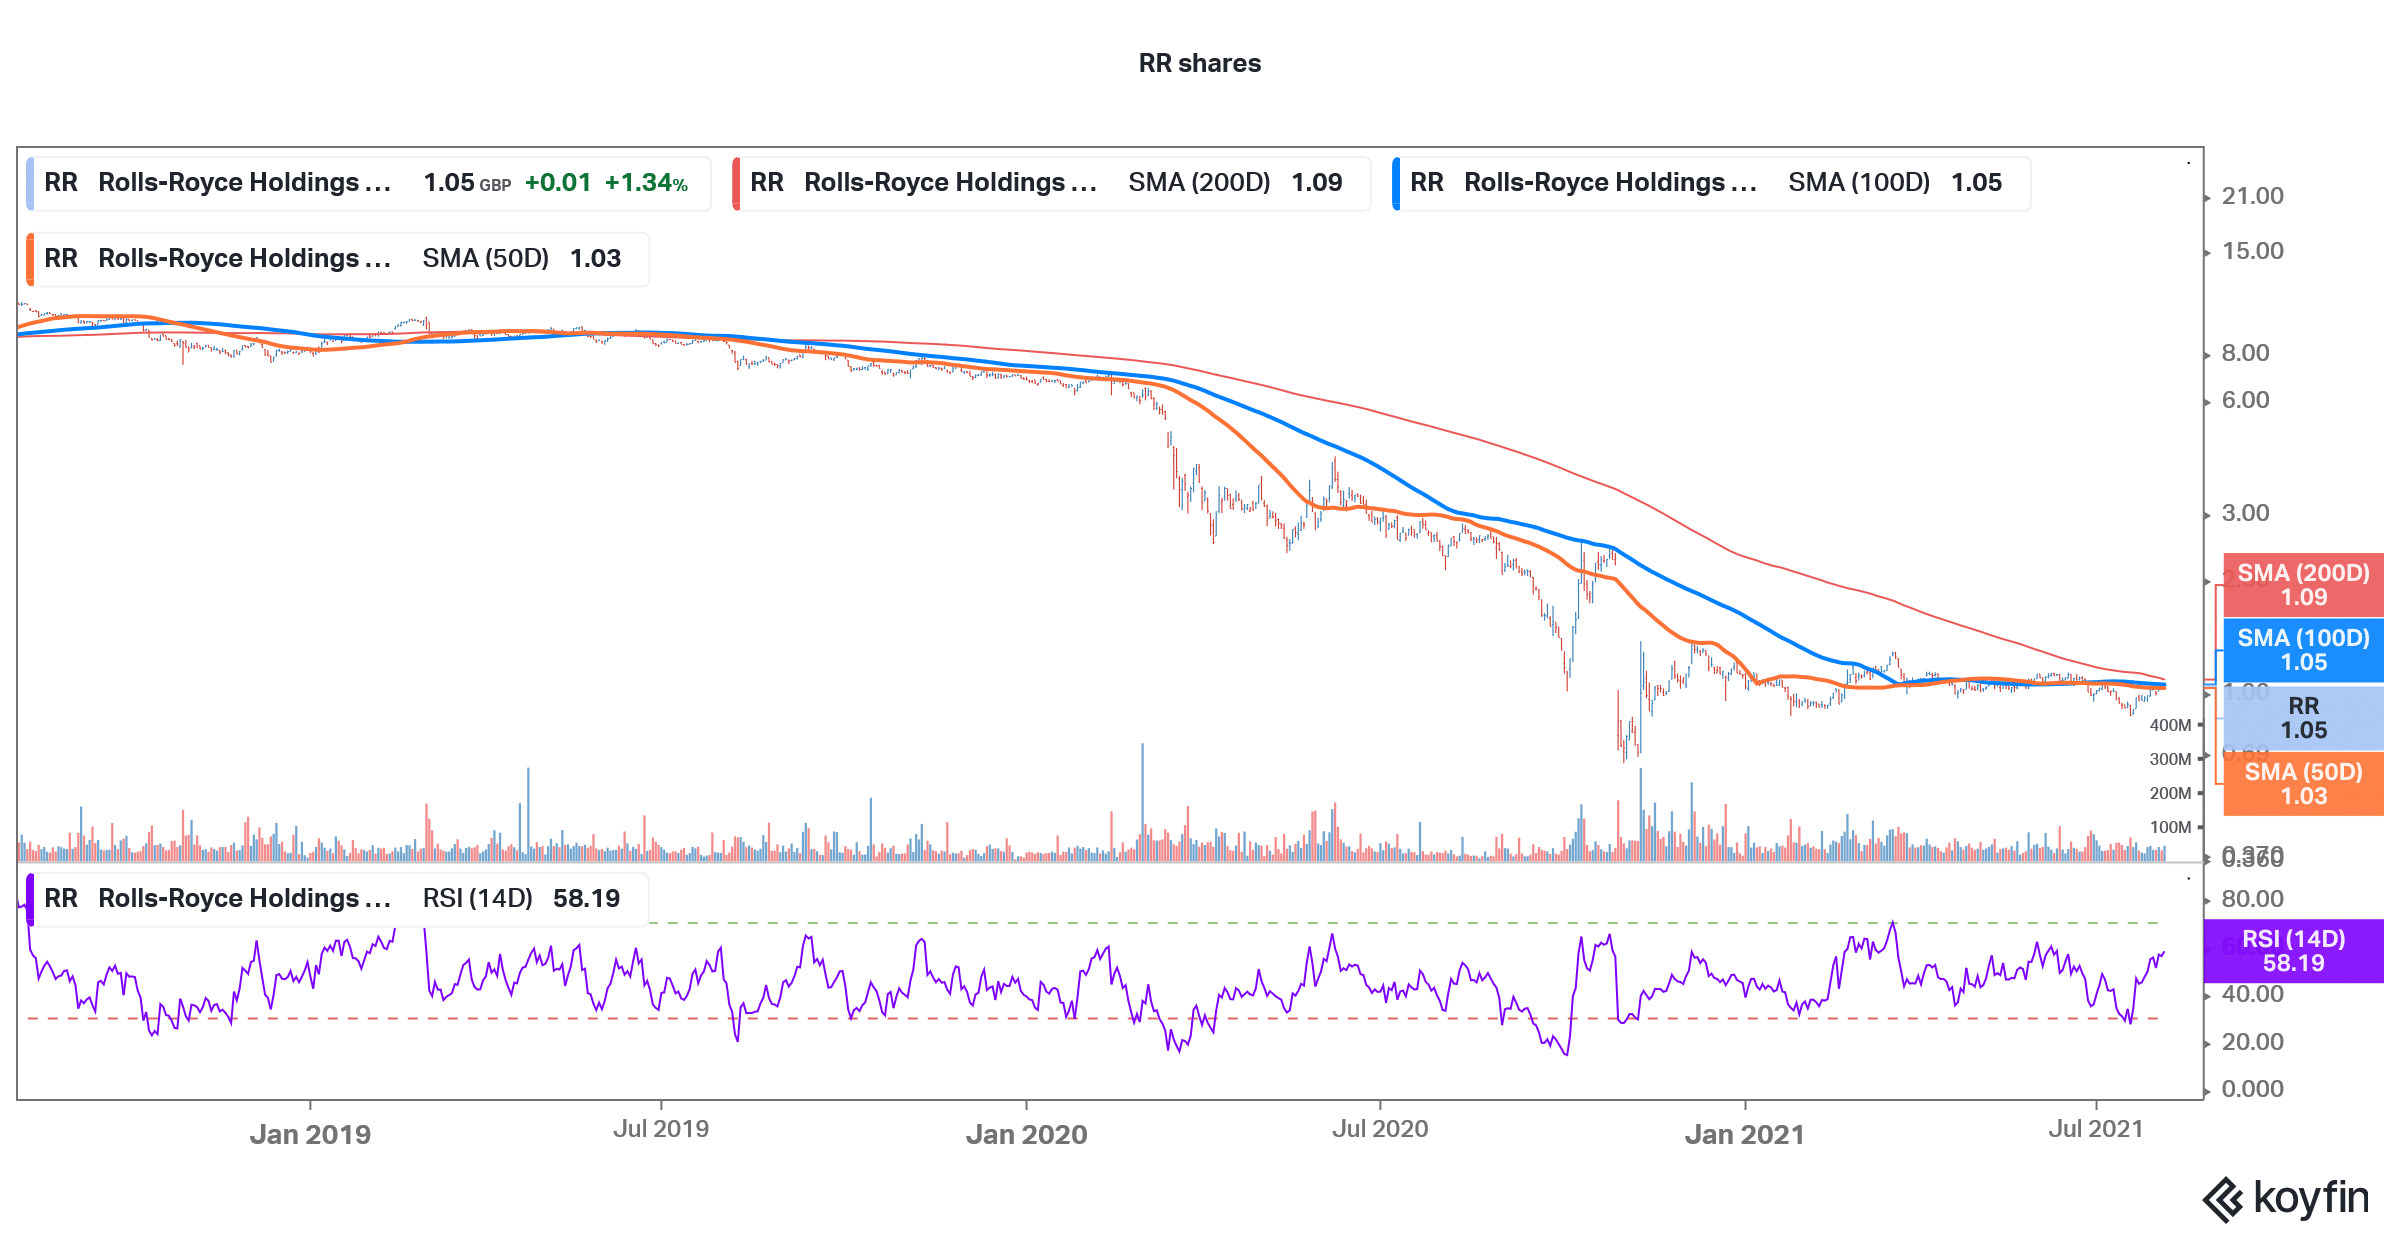Click the 'Jul 2020' time axis label
Screen dimensions: 2400x1240
(x=1380, y=1129)
